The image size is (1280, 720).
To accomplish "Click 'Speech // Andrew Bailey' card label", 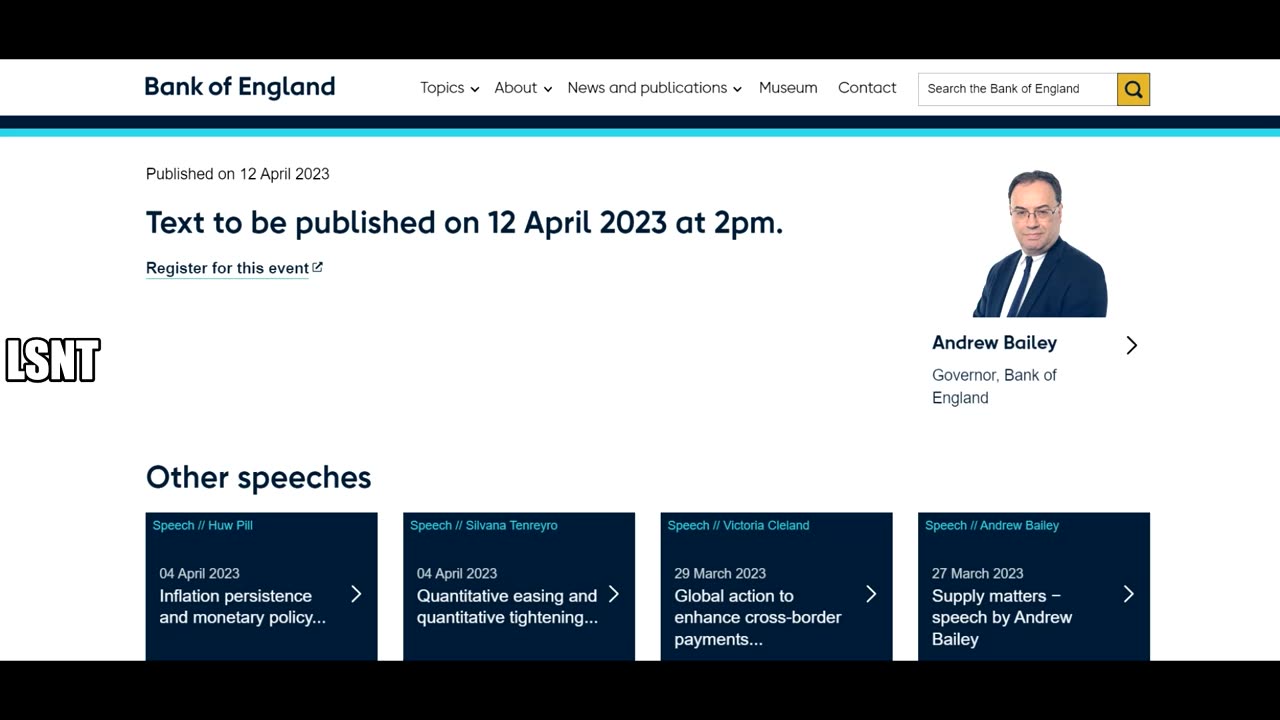I will click(992, 525).
